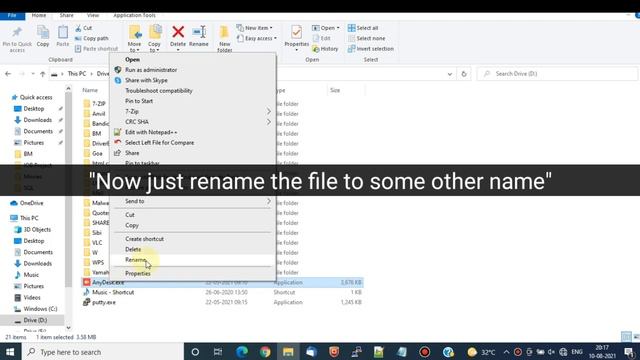Click Select none in ribbon
This screenshot has height=360, width=640.
367,38
